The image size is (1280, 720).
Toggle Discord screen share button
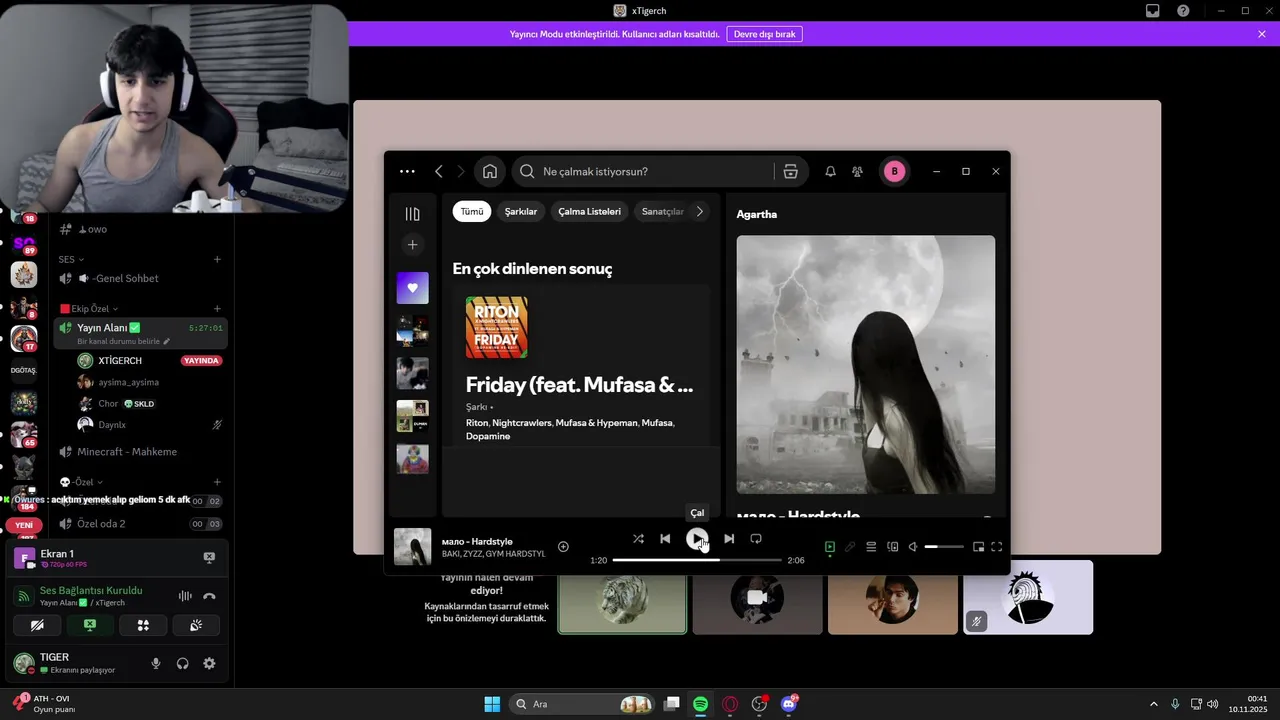coord(90,625)
